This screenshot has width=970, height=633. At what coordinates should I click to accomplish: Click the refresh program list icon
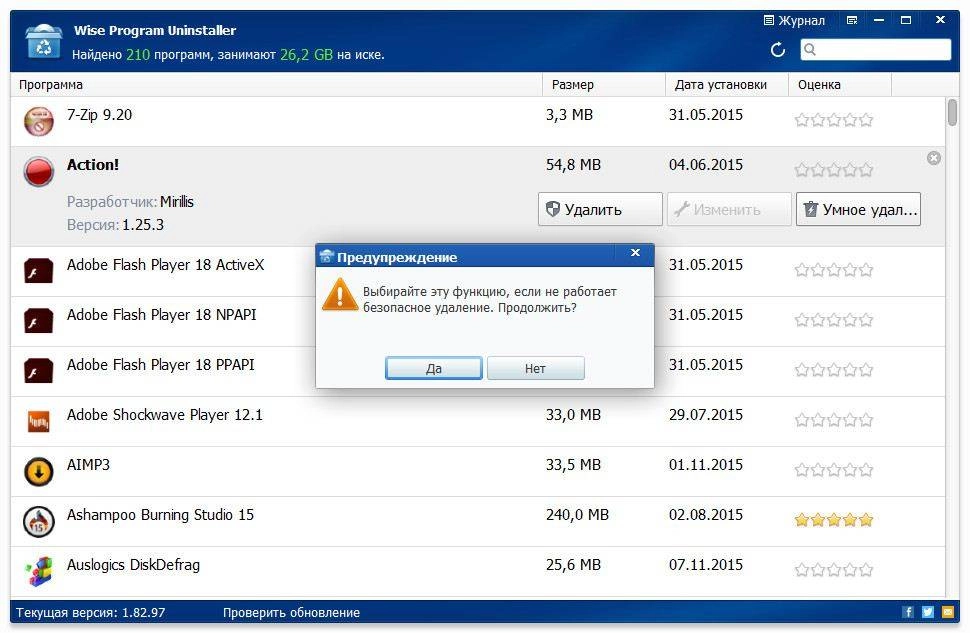tap(778, 50)
